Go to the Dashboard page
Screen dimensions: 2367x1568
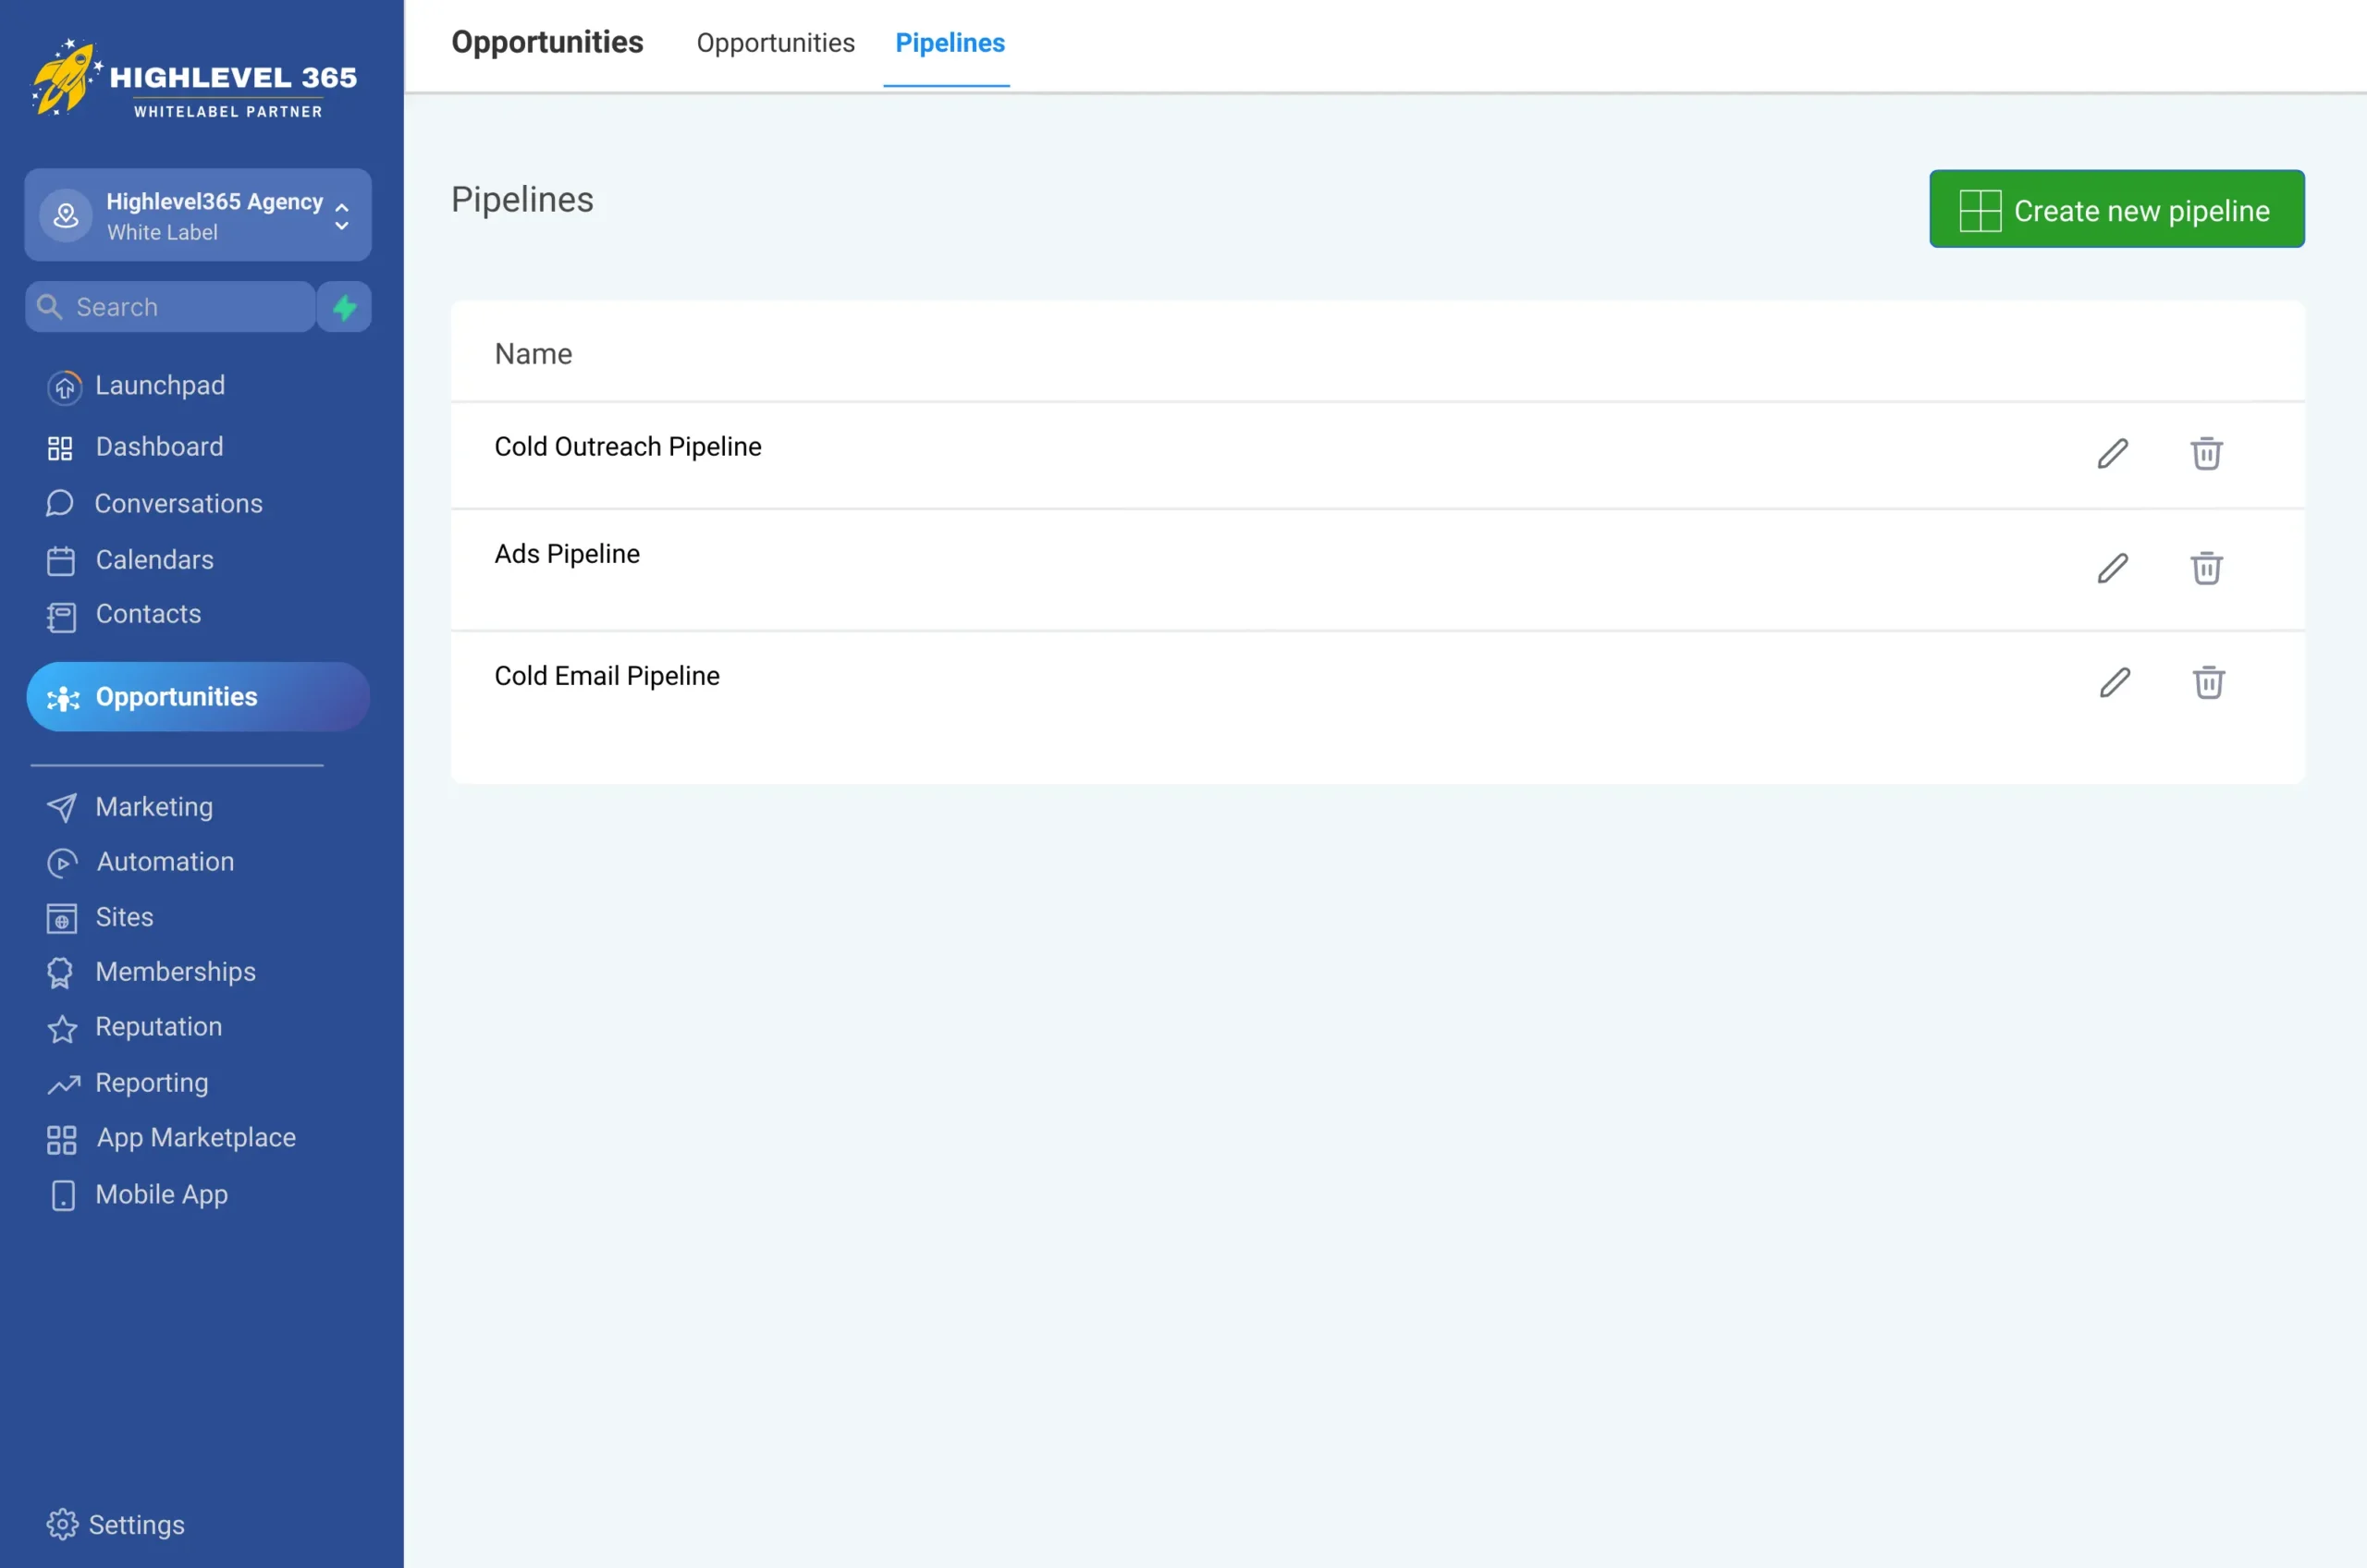(x=159, y=447)
